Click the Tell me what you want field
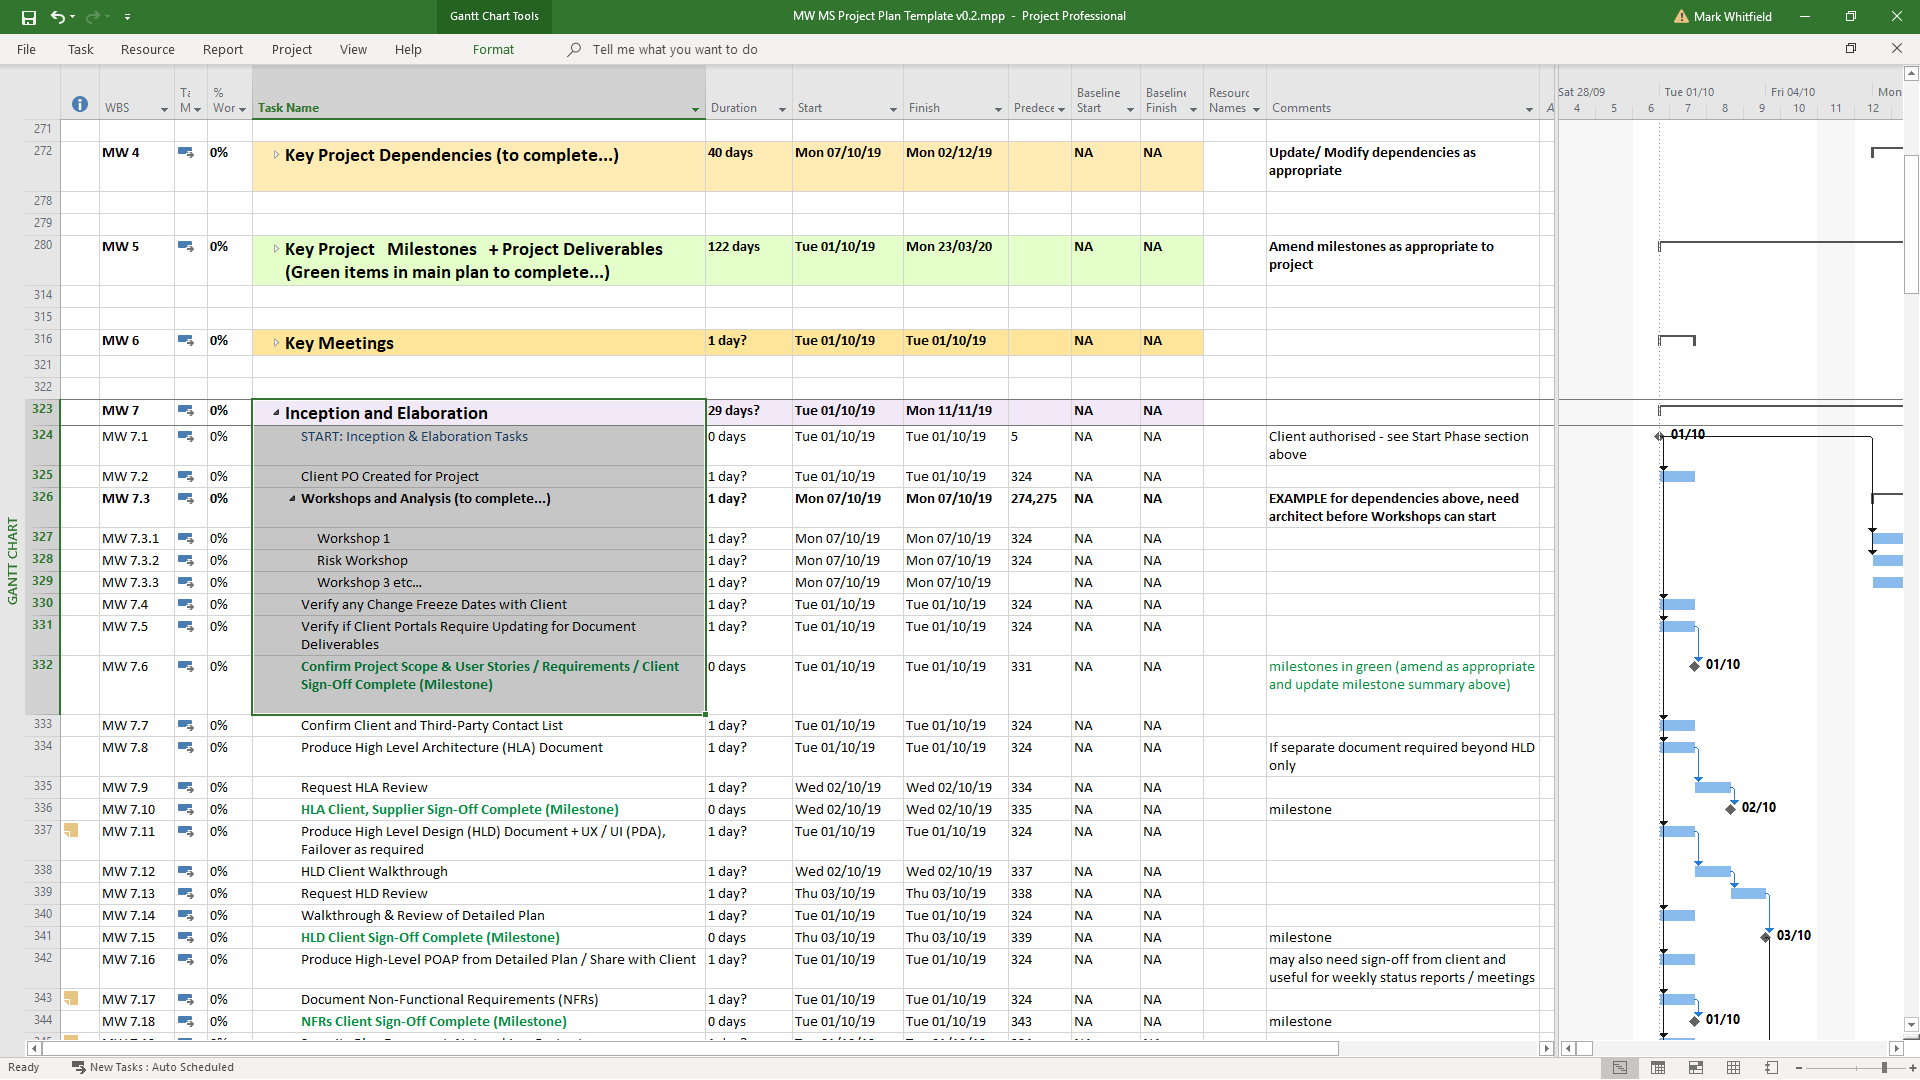Screen dimensions: 1920x1080 (x=674, y=49)
